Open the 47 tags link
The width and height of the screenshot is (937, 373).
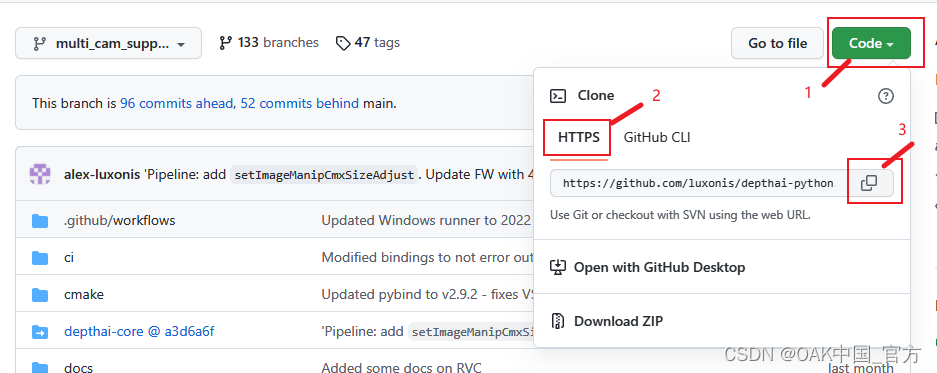coord(368,43)
